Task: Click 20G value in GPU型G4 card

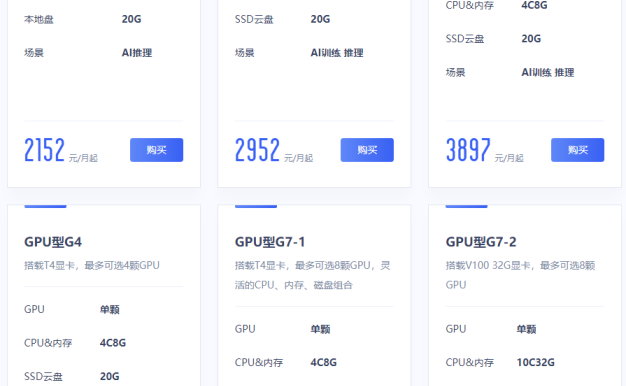Action: point(109,376)
